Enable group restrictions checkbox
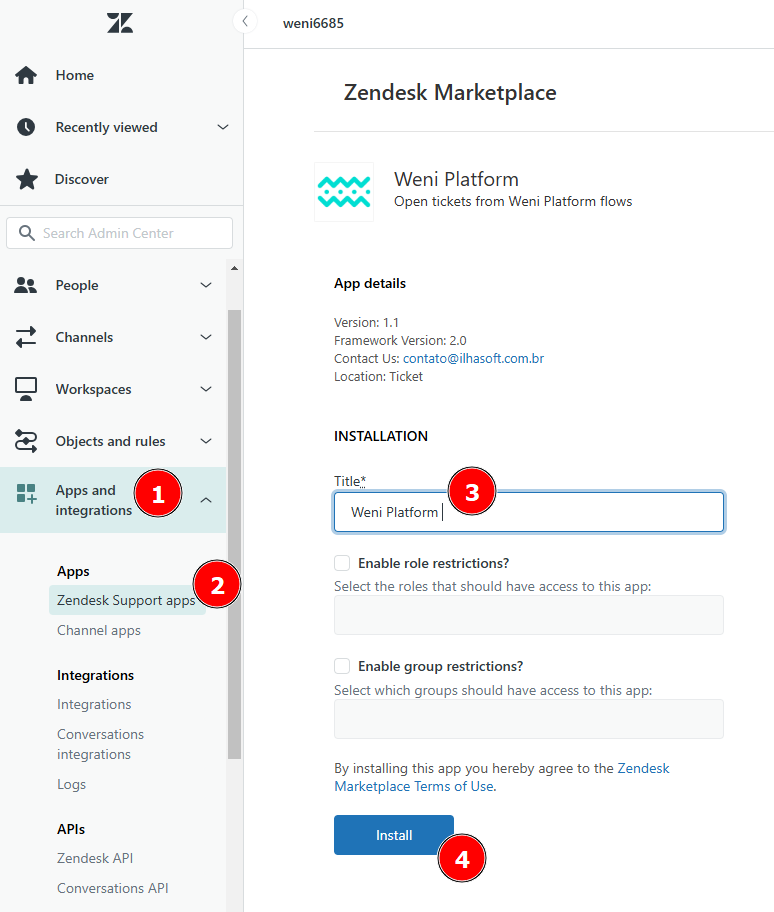The image size is (774, 912). pos(342,666)
